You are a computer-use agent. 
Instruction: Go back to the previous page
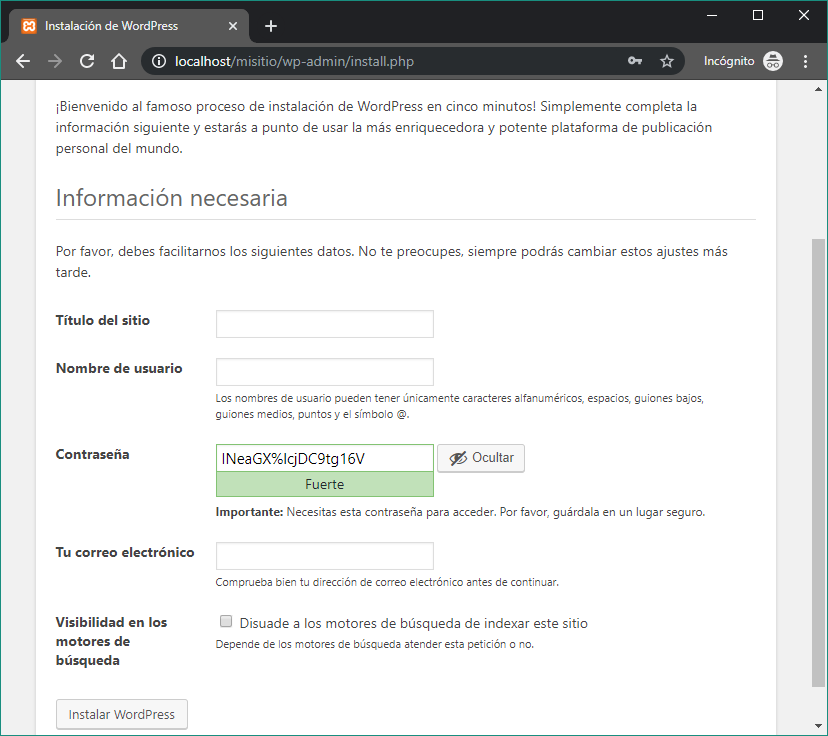tap(23, 61)
